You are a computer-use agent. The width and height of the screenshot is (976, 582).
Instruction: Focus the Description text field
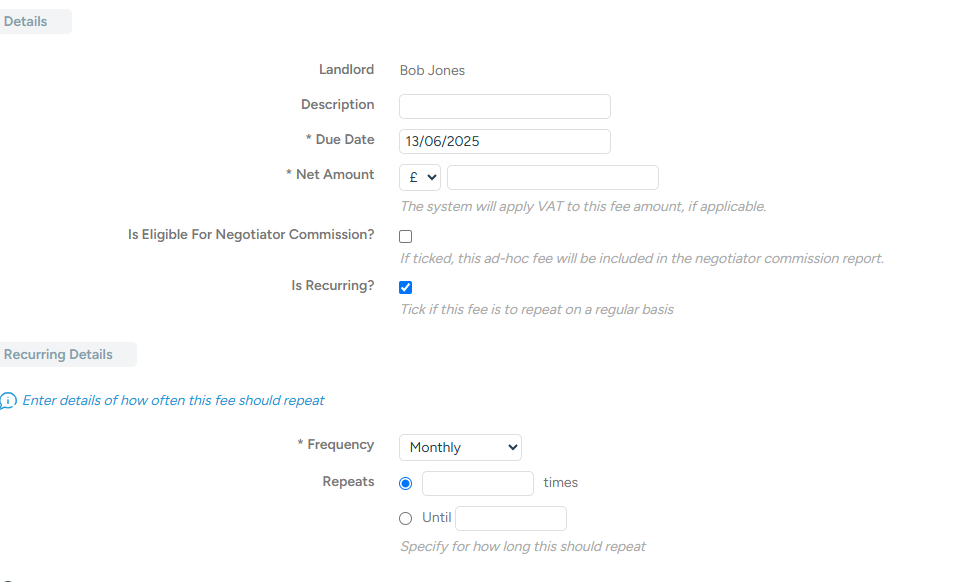[504, 106]
